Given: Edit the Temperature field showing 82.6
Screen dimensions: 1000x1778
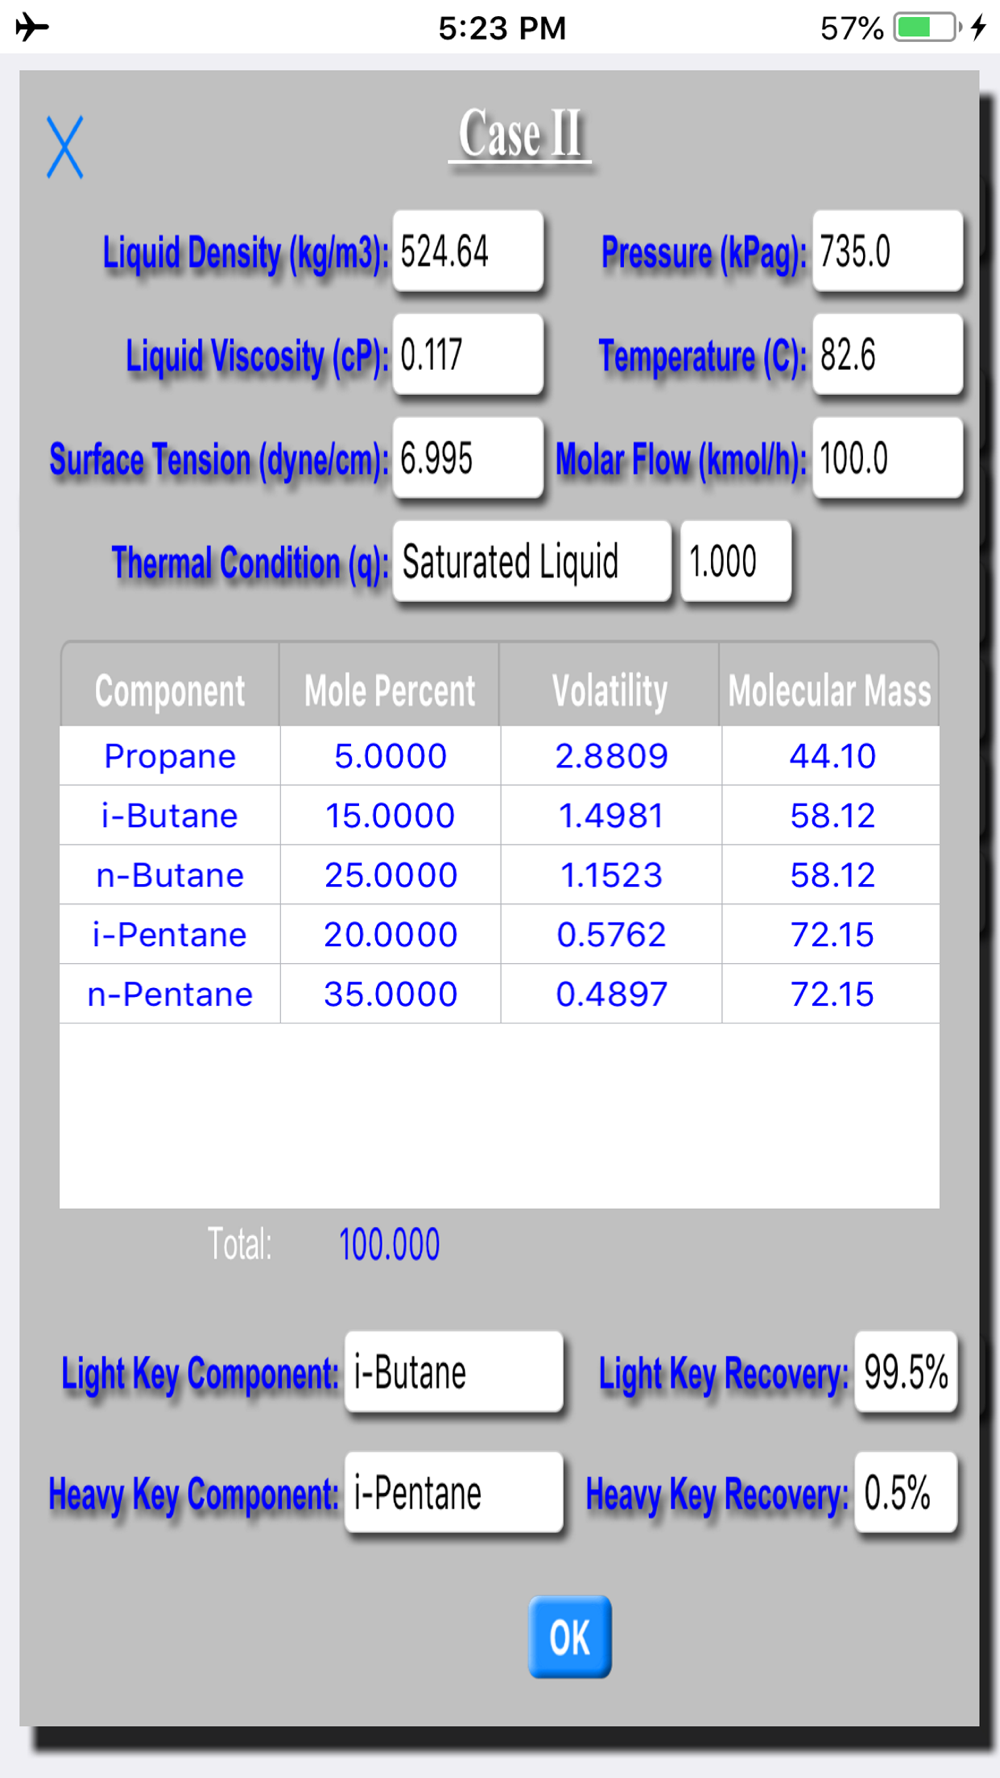Looking at the screenshot, I should click(x=888, y=354).
